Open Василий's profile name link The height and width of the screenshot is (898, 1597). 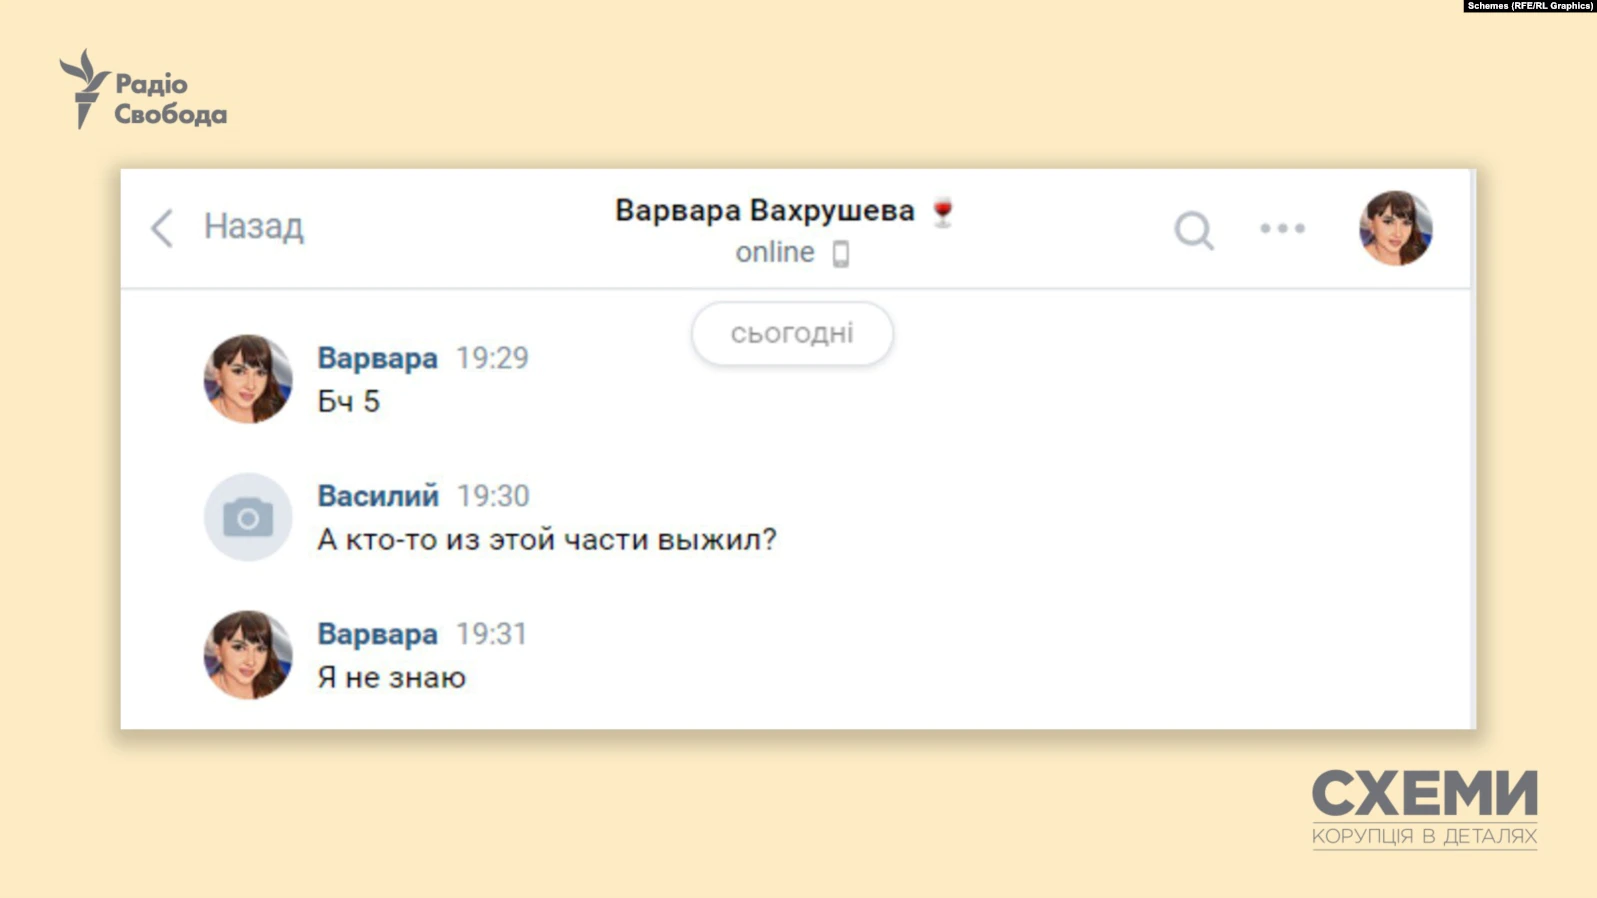coord(378,496)
